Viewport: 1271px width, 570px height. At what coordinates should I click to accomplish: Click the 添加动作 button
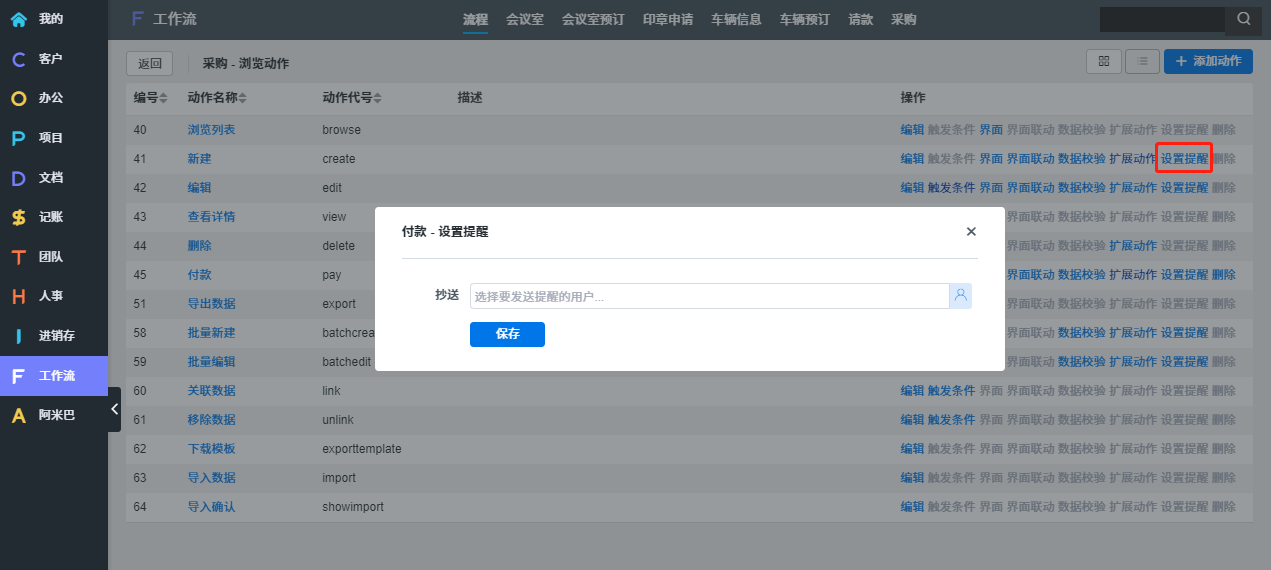pos(1207,62)
